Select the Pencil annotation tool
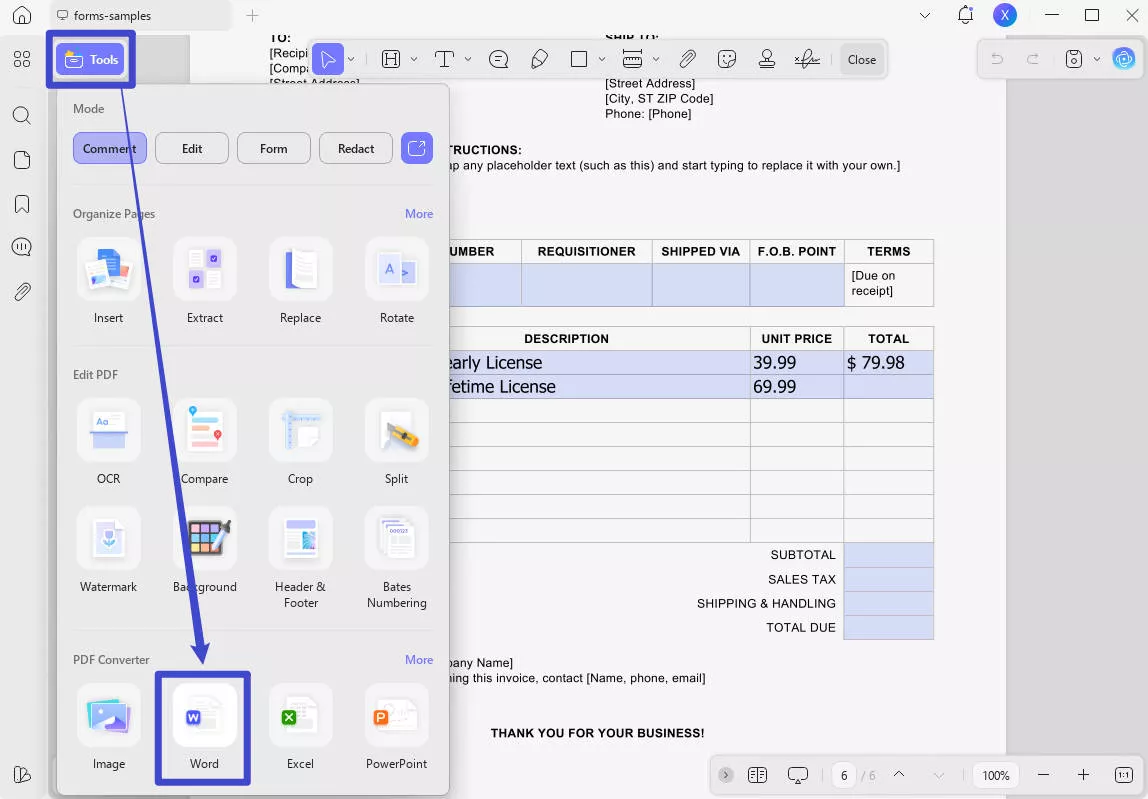 pyautogui.click(x=540, y=59)
